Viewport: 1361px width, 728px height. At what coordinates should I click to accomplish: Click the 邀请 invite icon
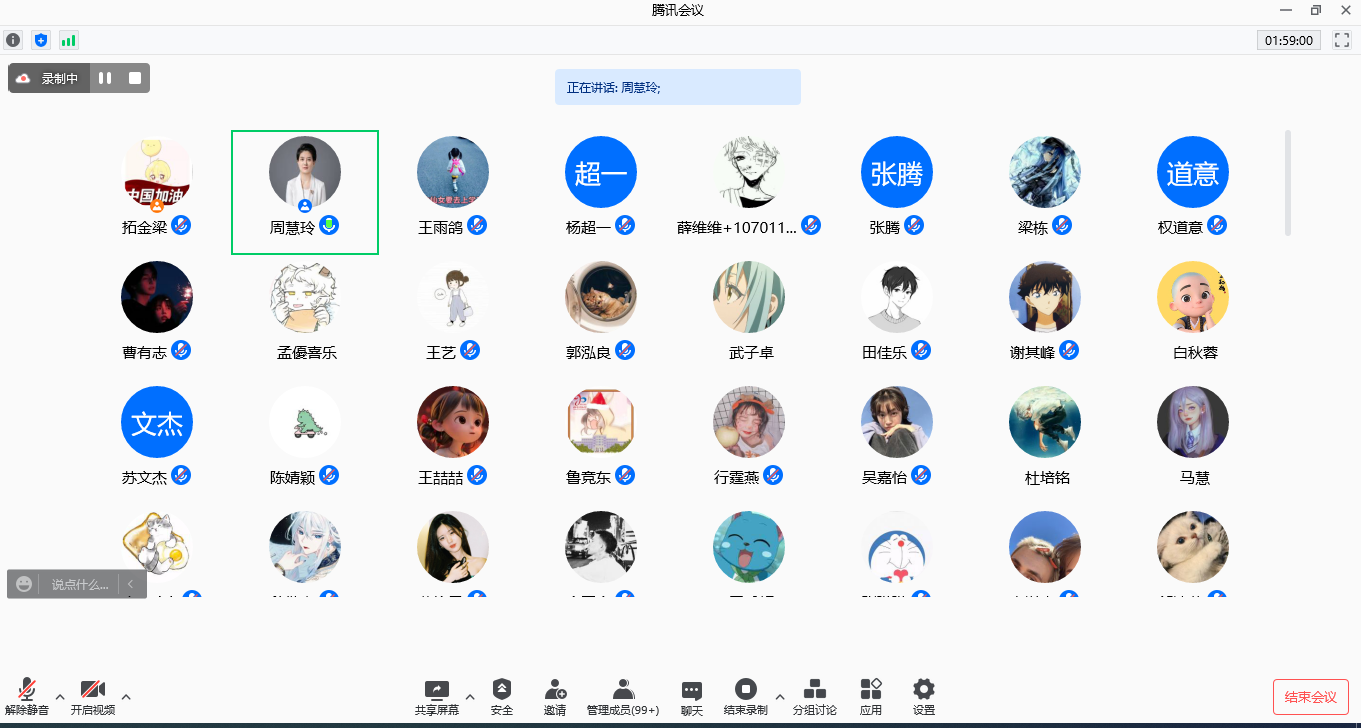pyautogui.click(x=555, y=697)
